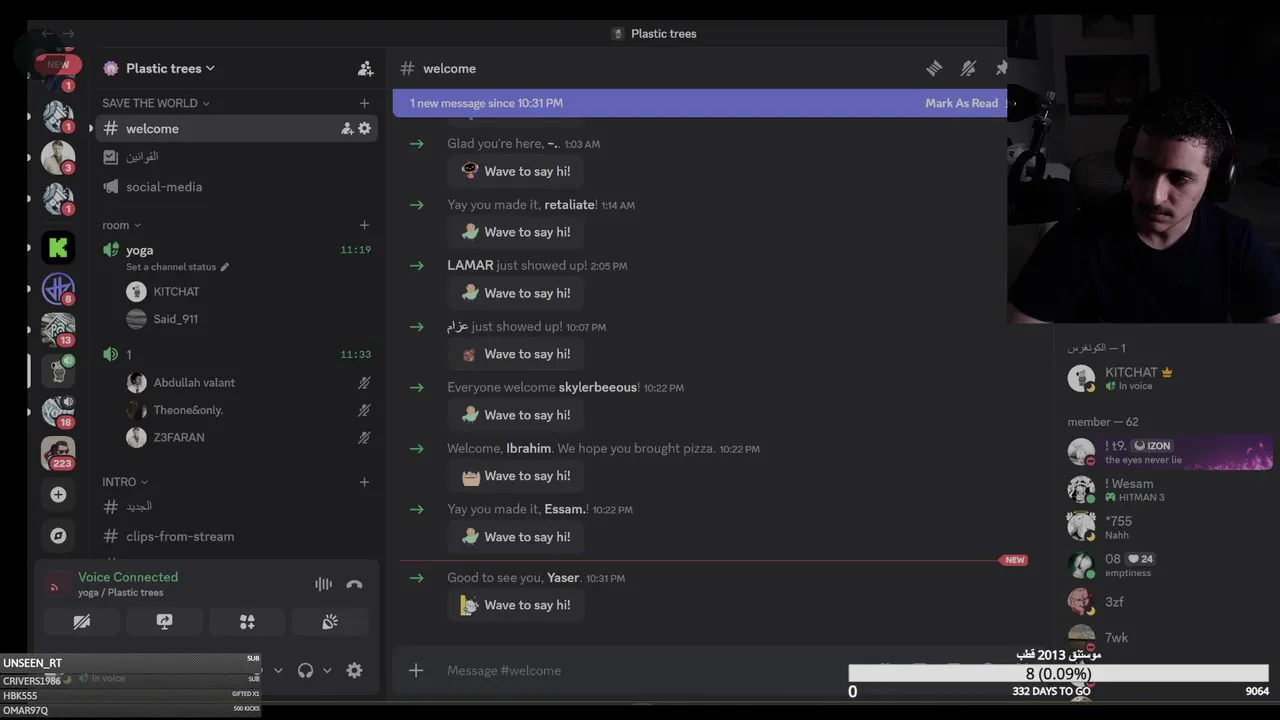1280x720 pixels.
Task: Open output device dropdown beside headphones
Action: point(327,670)
